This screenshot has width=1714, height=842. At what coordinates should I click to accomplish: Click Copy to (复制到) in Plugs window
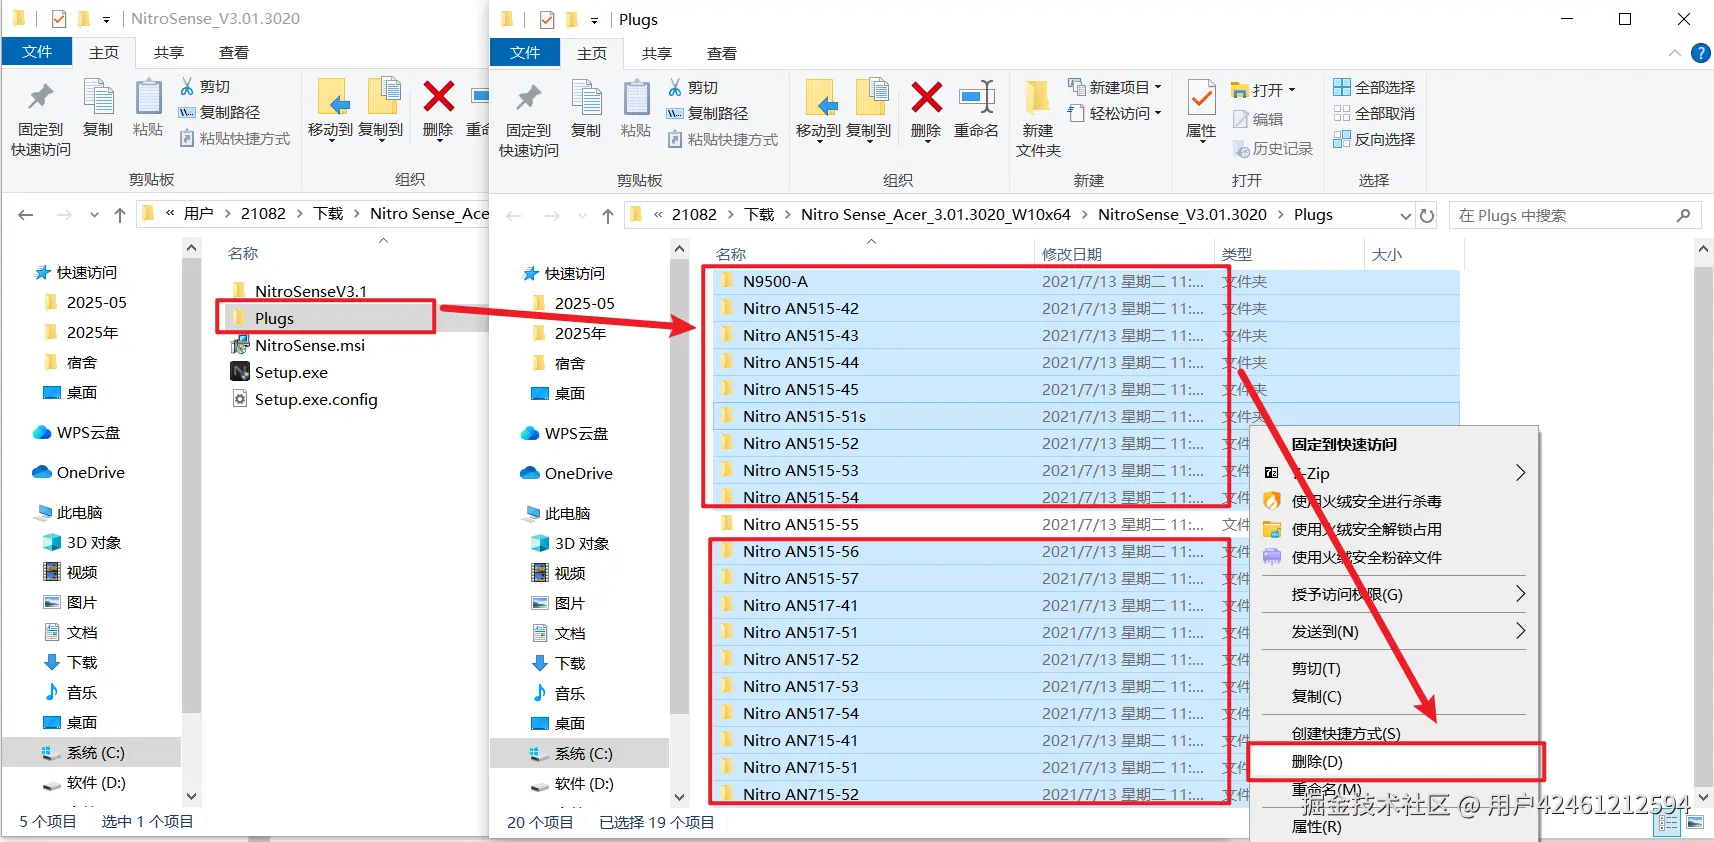tap(868, 110)
